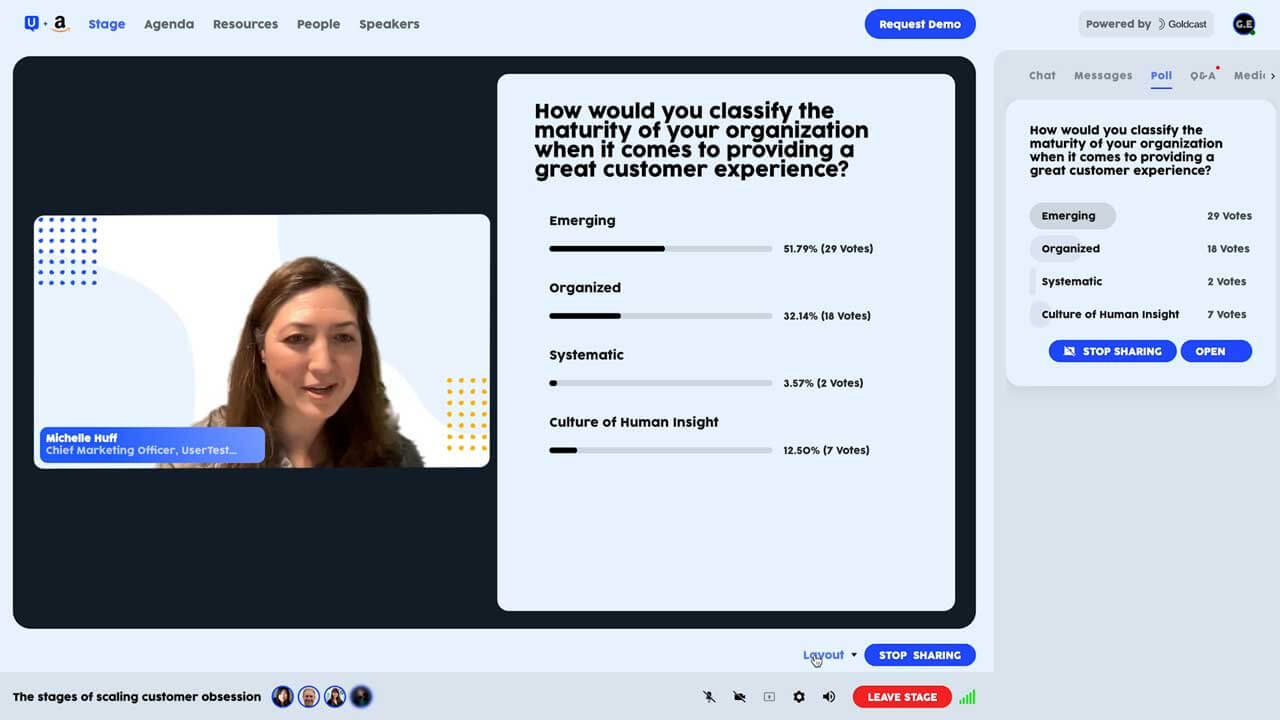Open the Media sidebar tab
Image resolution: width=1280 pixels, height=720 pixels.
click(1249, 75)
